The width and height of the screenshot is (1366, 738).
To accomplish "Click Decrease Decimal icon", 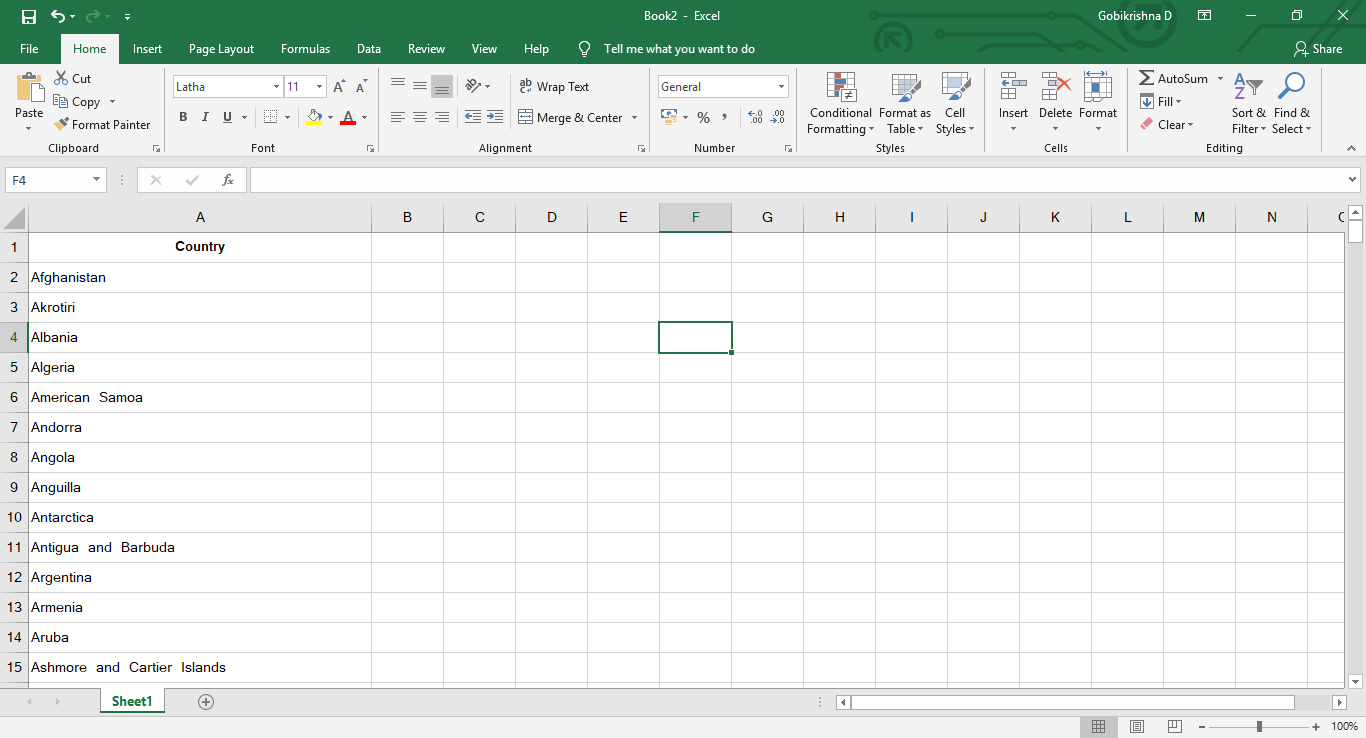I will (x=778, y=117).
